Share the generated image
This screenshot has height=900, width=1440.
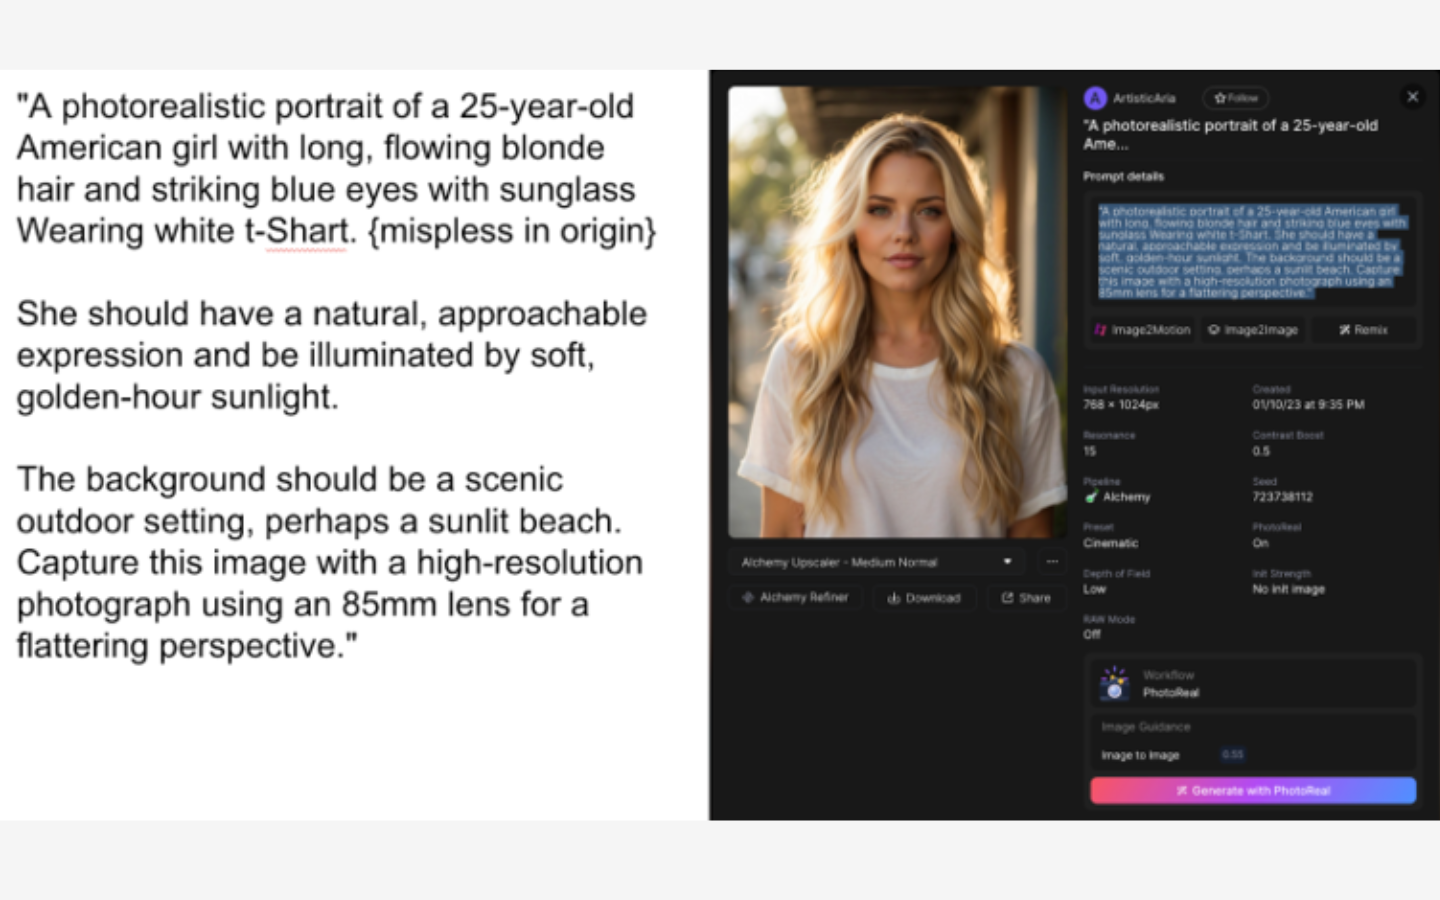[x=1026, y=598]
